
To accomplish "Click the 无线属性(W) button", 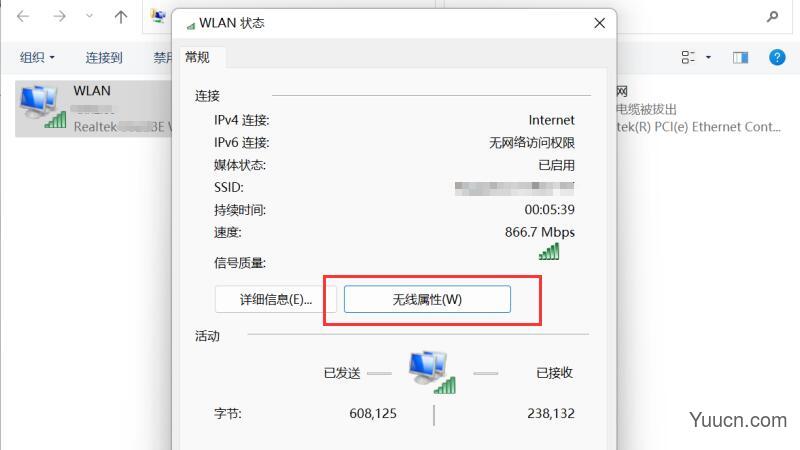I will pyautogui.click(x=427, y=299).
